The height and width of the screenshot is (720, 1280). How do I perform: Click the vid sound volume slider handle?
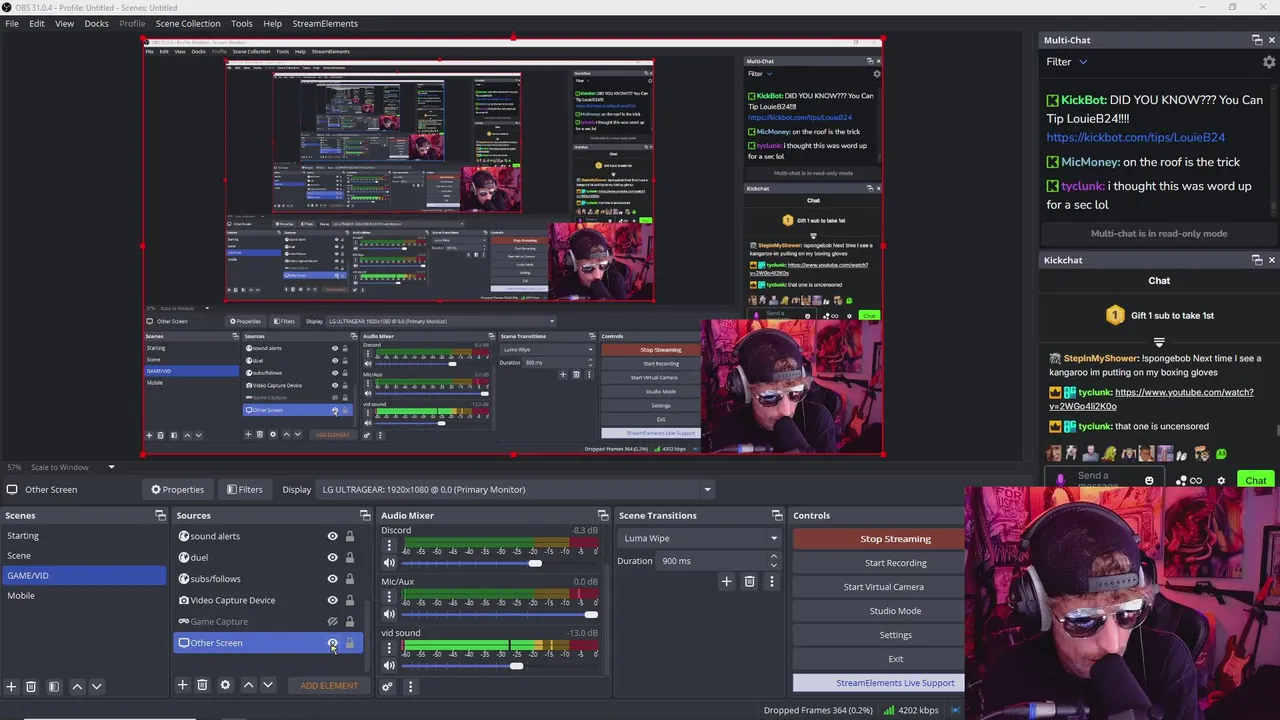coord(516,666)
